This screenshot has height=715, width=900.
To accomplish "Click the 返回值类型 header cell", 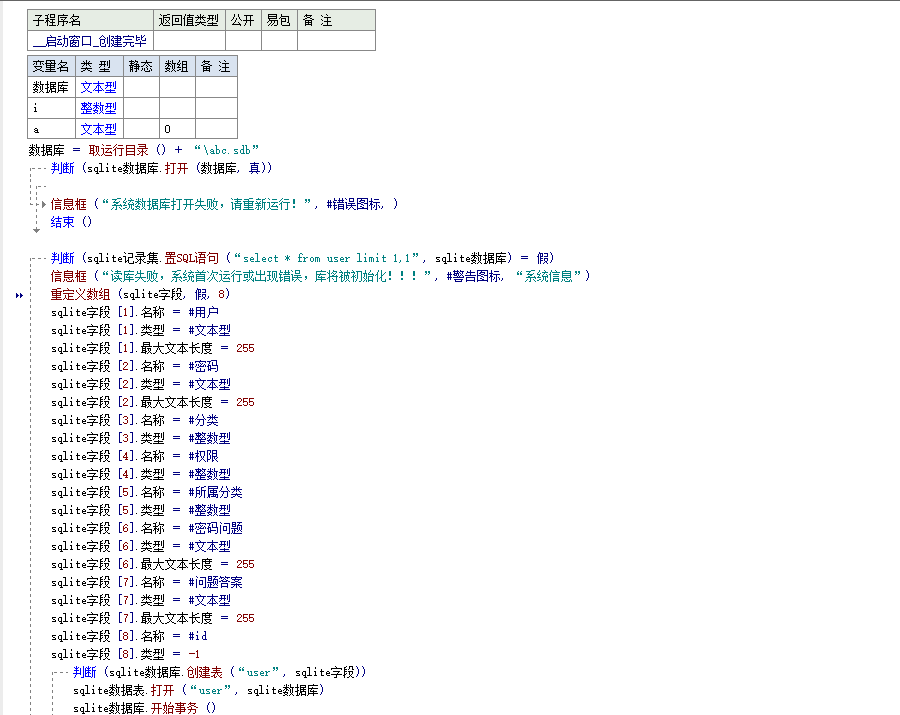I will [189, 20].
